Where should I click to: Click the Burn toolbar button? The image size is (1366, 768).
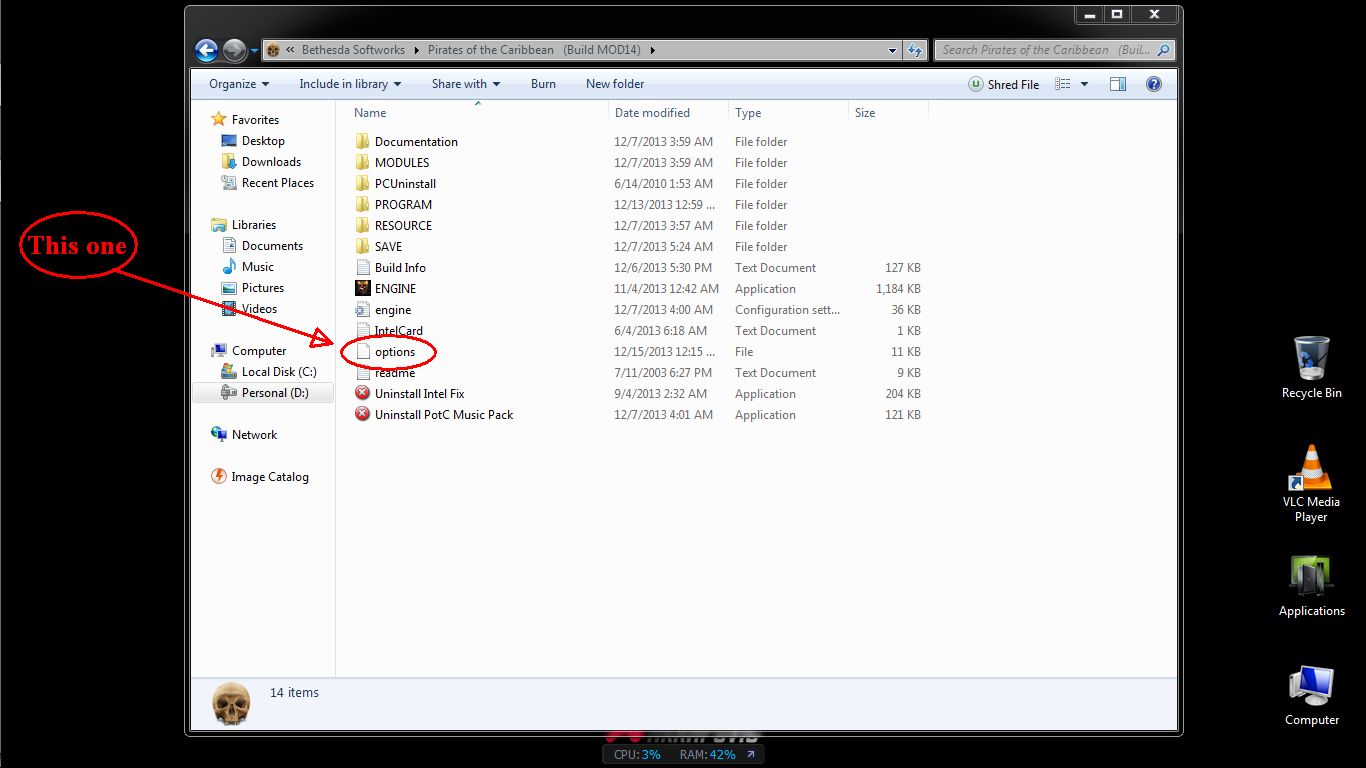(x=543, y=84)
